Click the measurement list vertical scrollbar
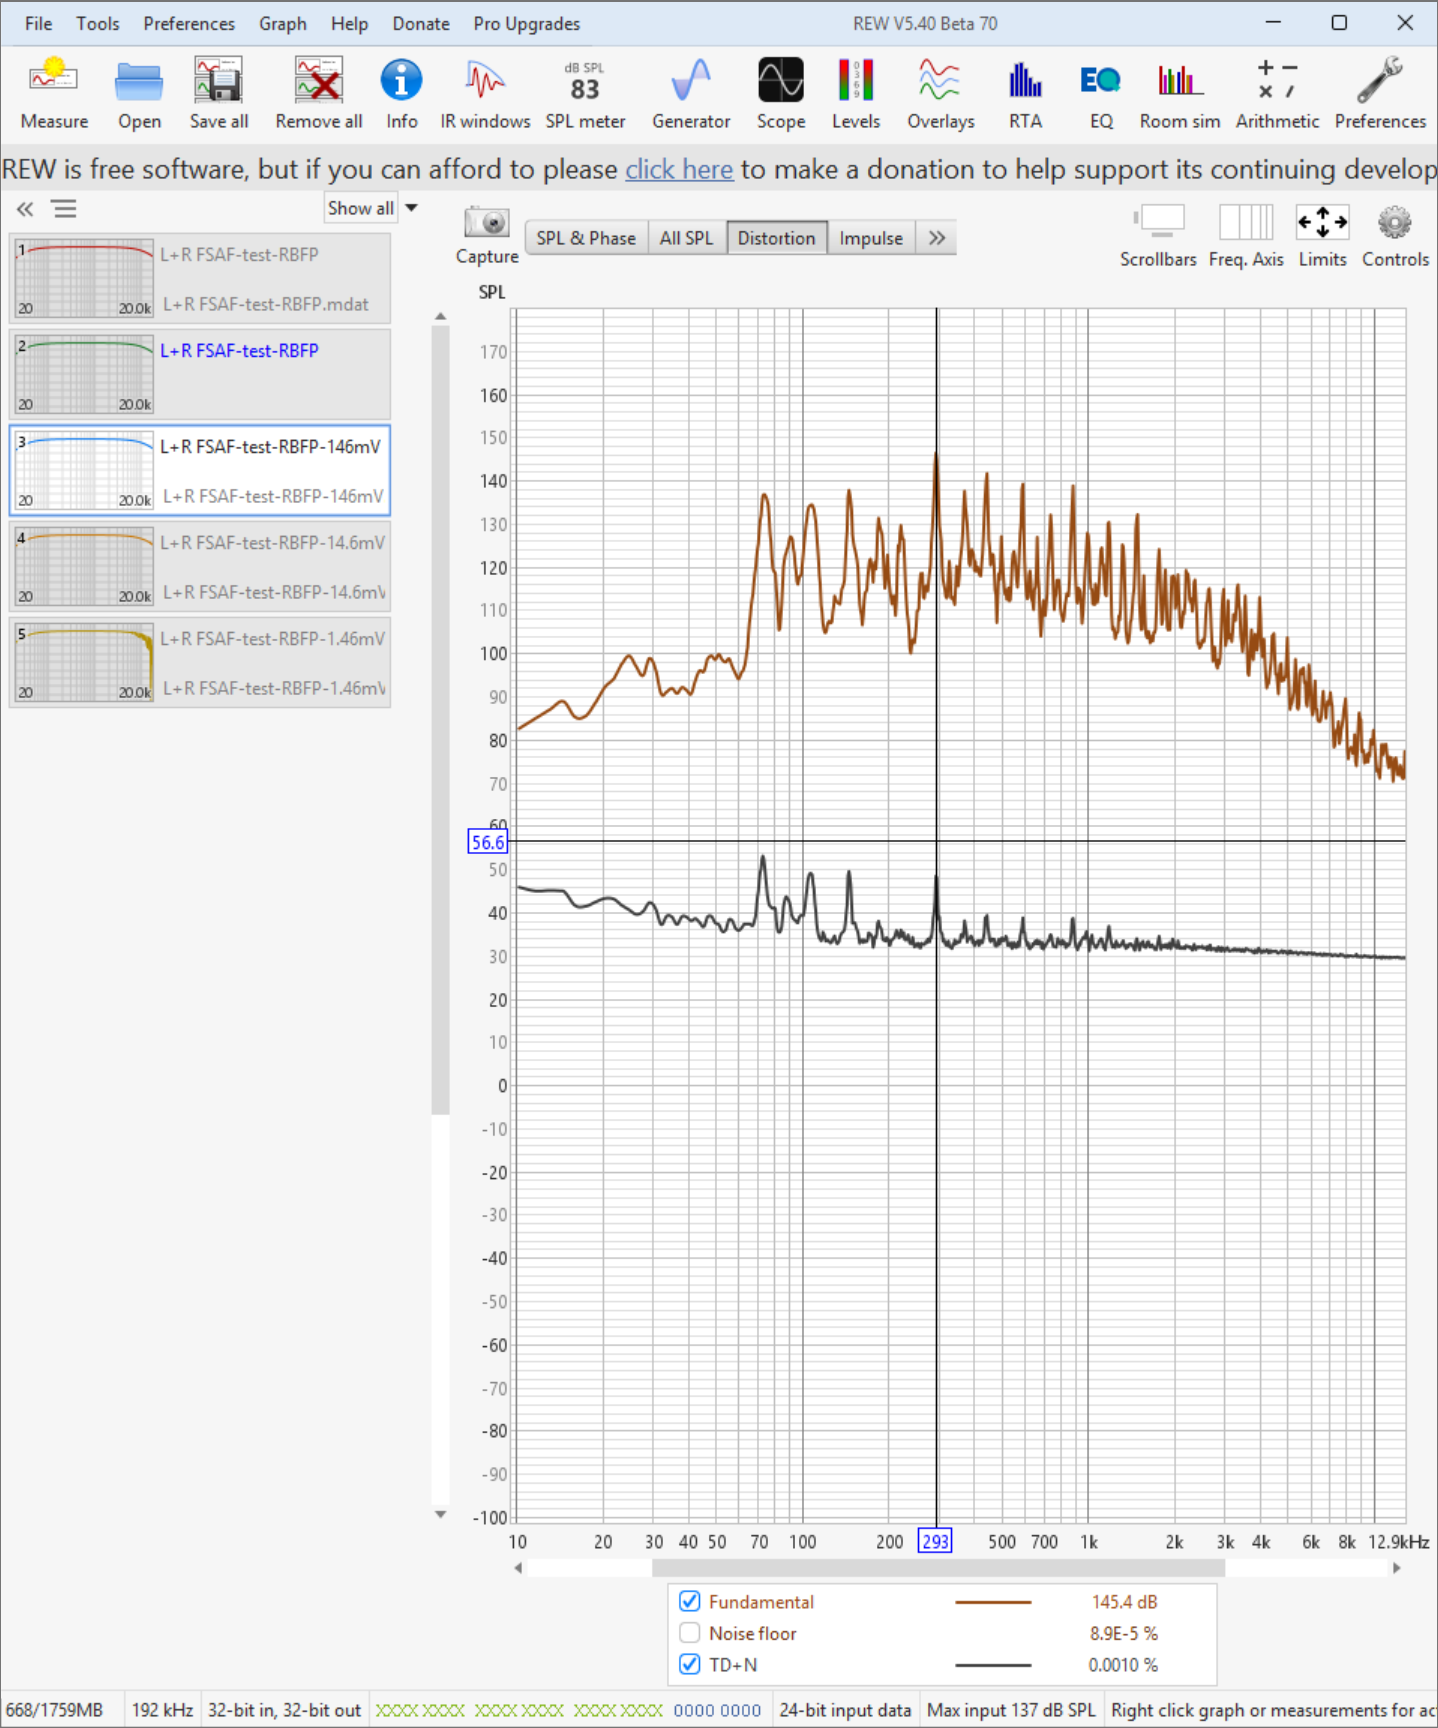Viewport: 1438px width, 1728px height. pyautogui.click(x=440, y=720)
